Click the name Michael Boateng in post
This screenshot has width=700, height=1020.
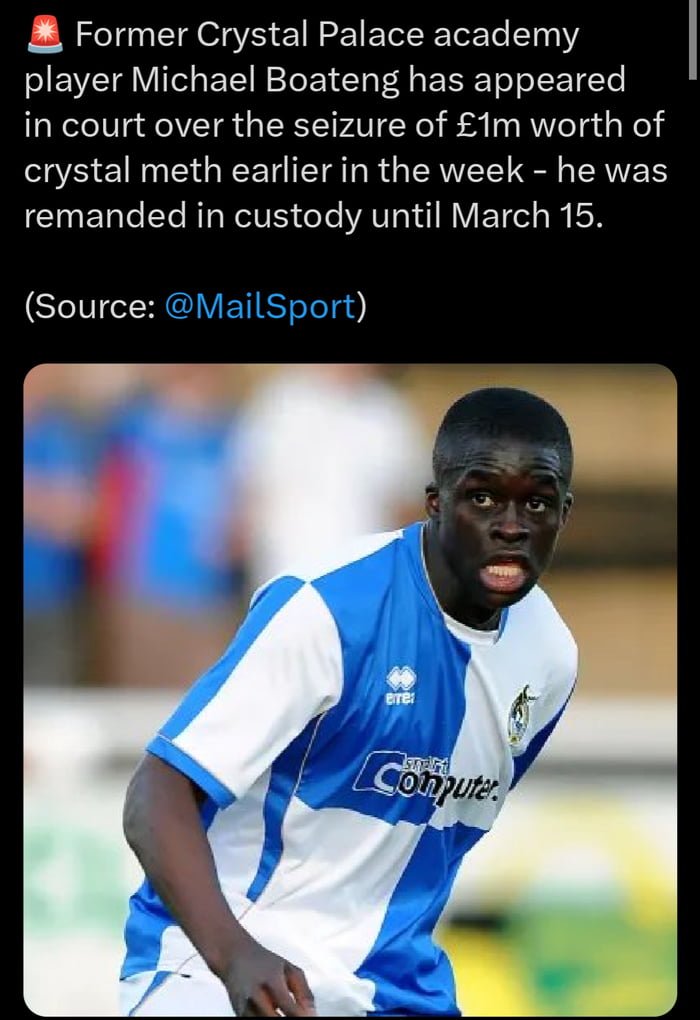tap(265, 81)
